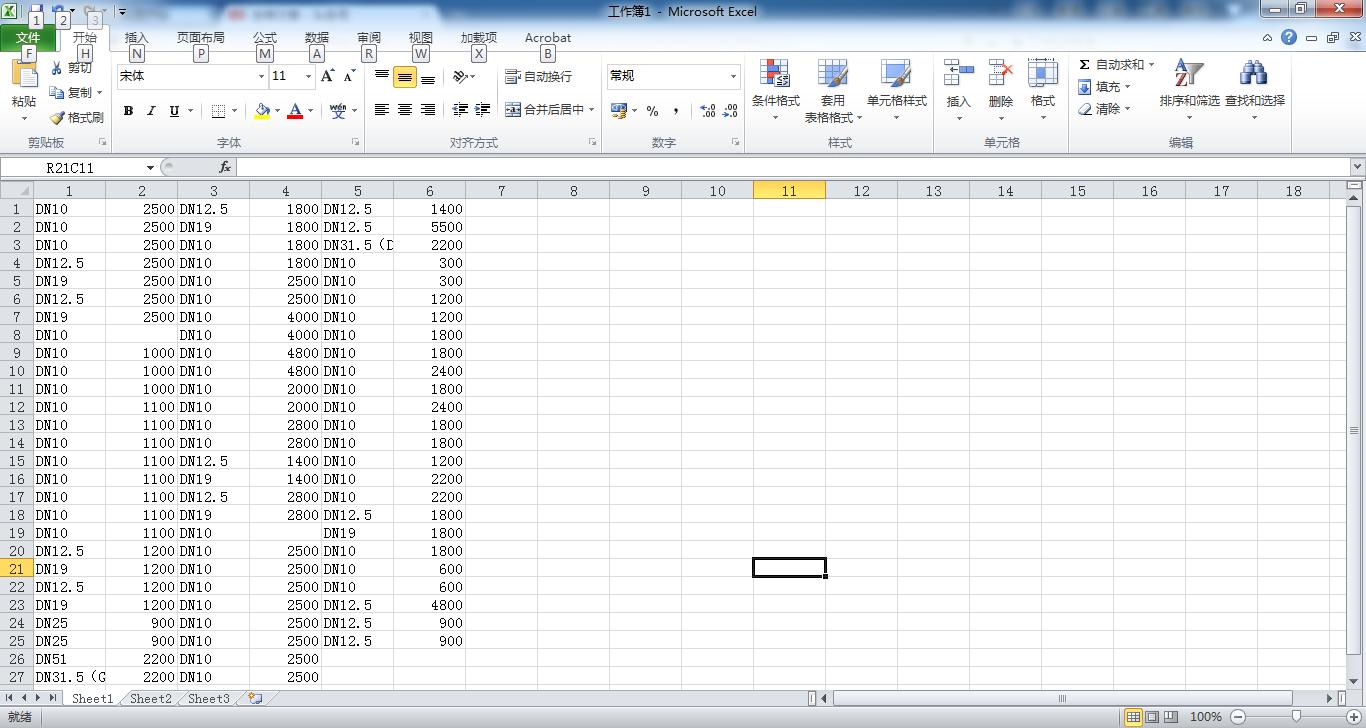
Task: Toggle Wrap Text option
Action: 538,77
